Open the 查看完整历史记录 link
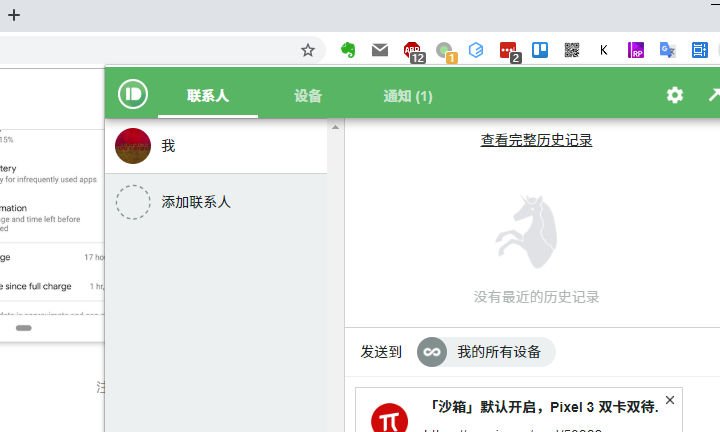Viewport: 720px width, 432px height. (536, 140)
